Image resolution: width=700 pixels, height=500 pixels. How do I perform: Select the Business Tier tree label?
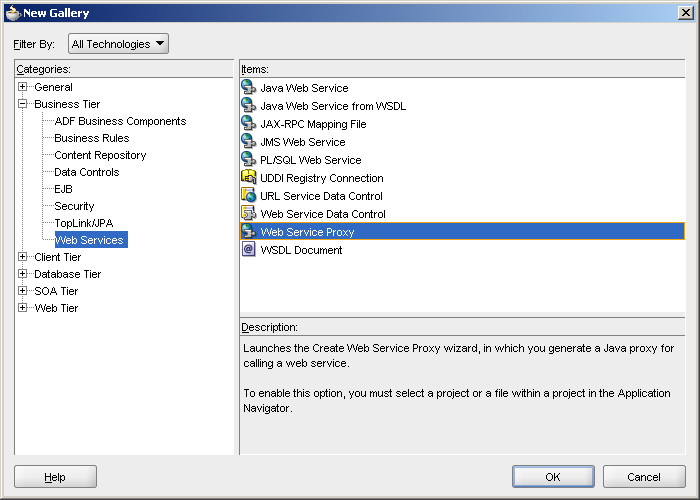point(67,104)
